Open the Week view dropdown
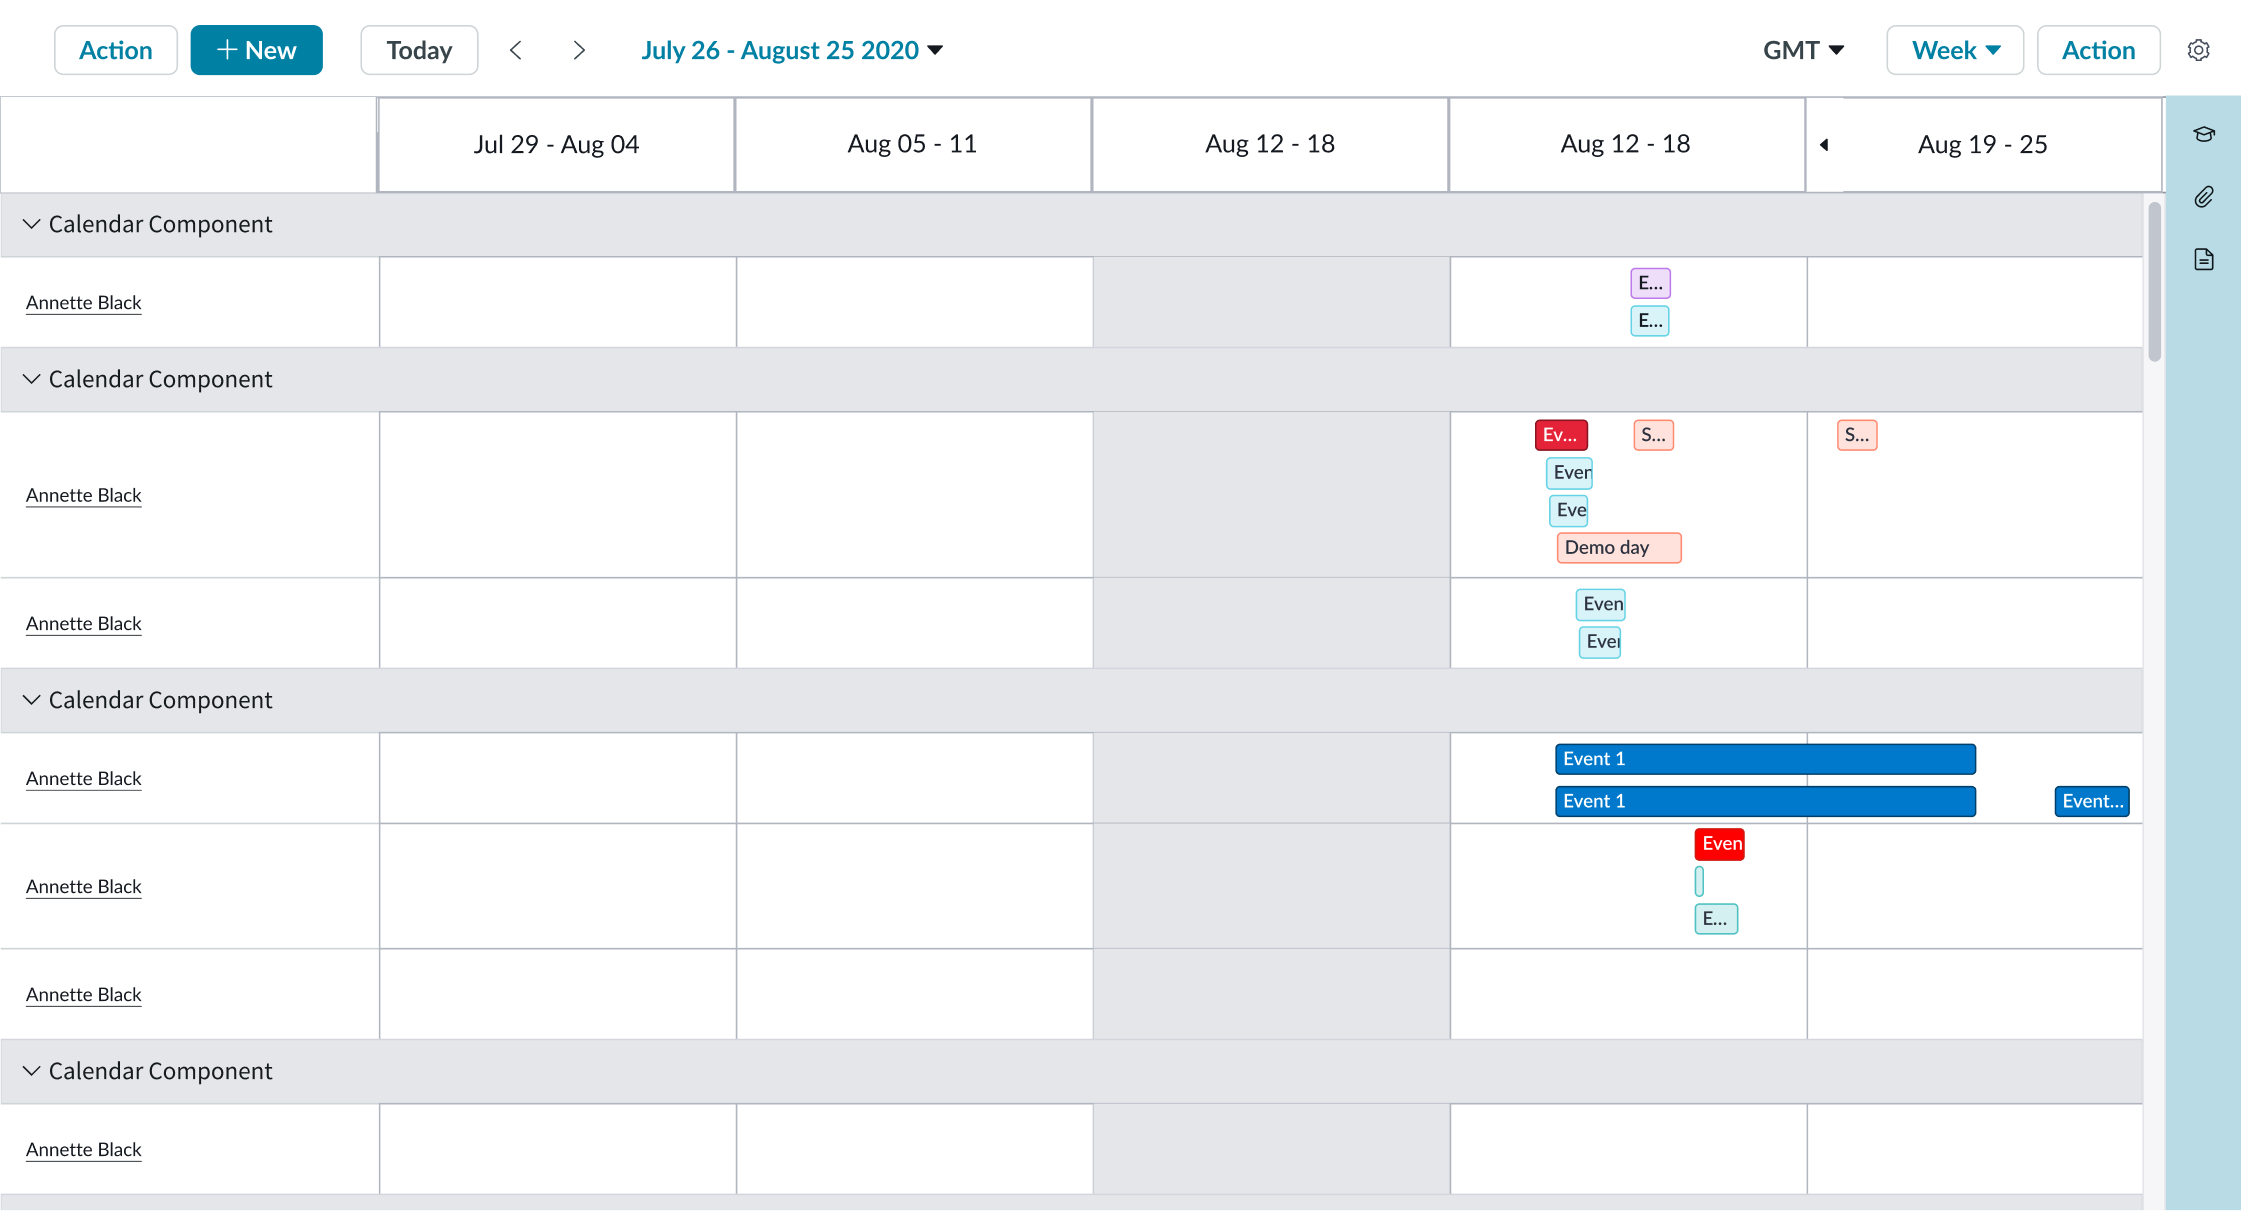Screen dimensions: 2241x1211 pyautogui.click(x=1954, y=49)
